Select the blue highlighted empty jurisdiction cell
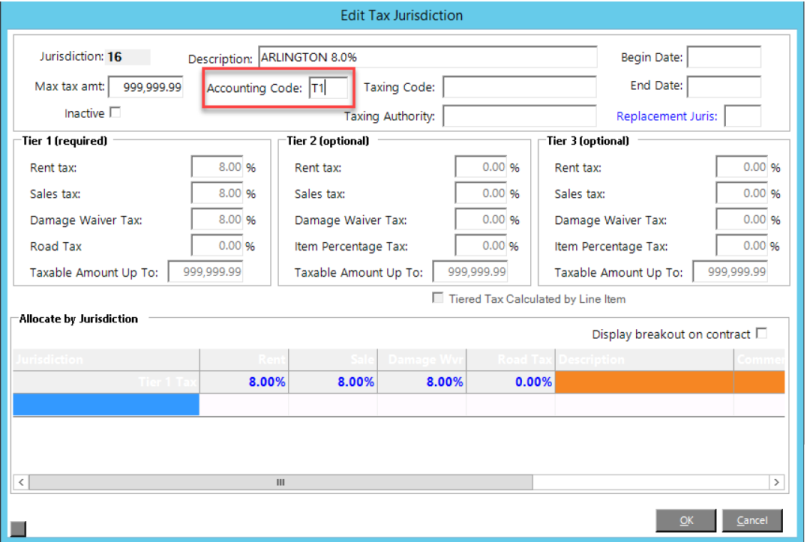Image resolution: width=807 pixels, height=542 pixels. coord(106,405)
